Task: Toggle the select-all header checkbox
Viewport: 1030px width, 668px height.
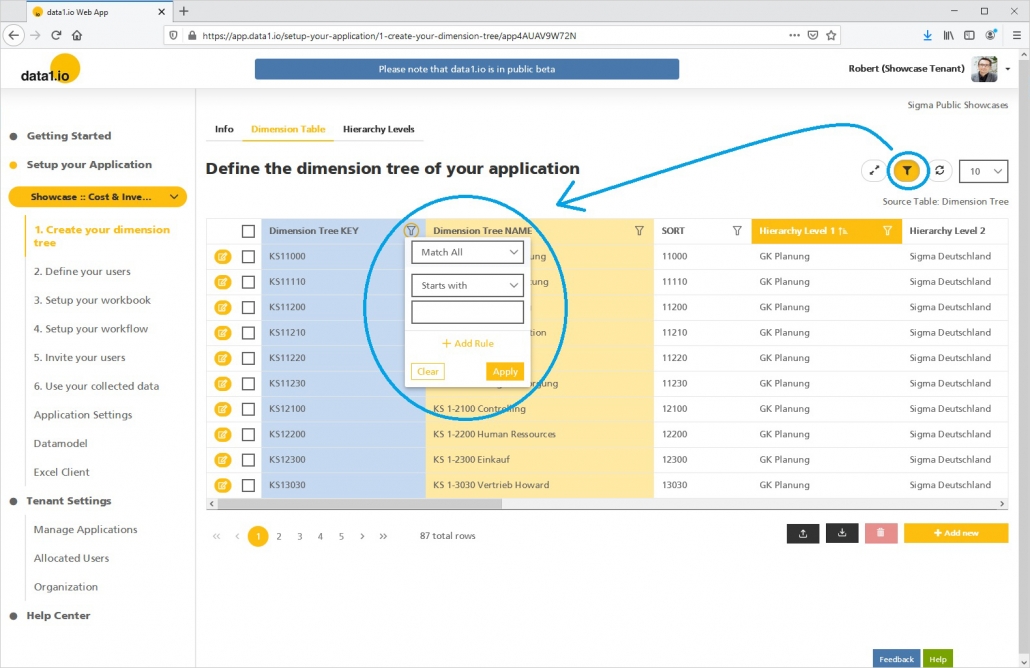Action: coord(248,231)
